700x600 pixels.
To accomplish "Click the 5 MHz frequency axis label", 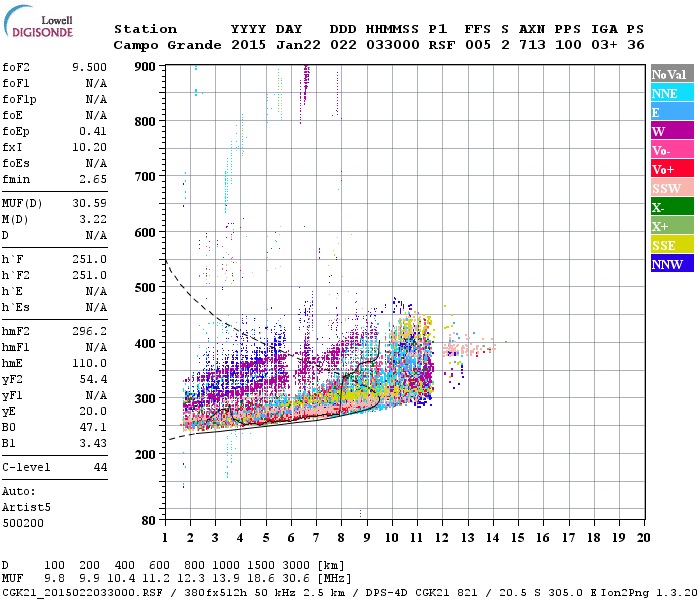I will (266, 538).
